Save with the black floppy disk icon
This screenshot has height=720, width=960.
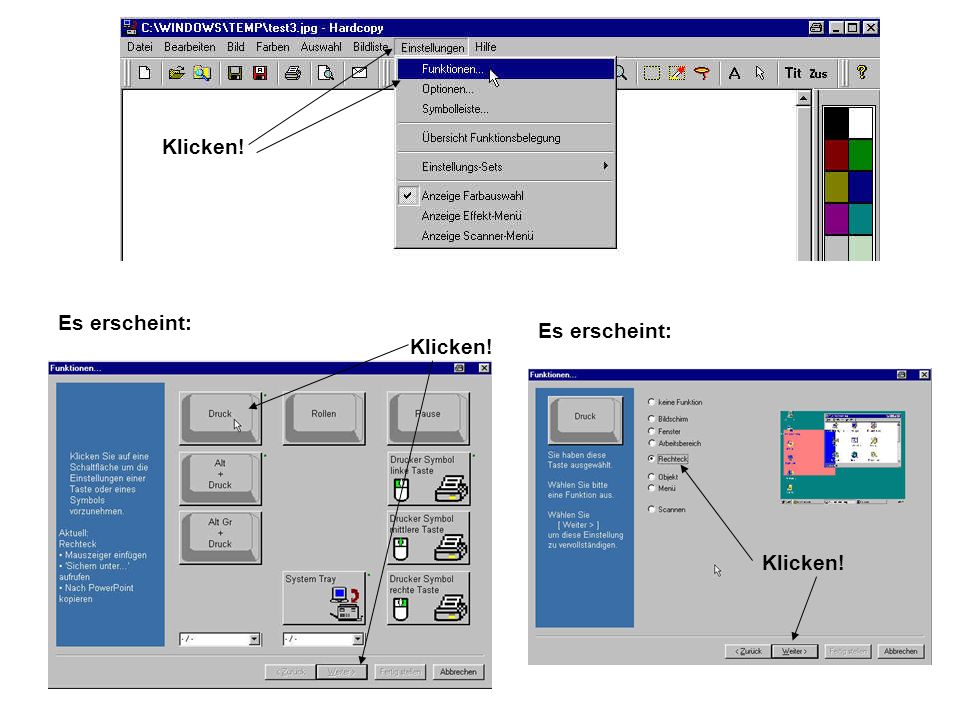[x=234, y=73]
